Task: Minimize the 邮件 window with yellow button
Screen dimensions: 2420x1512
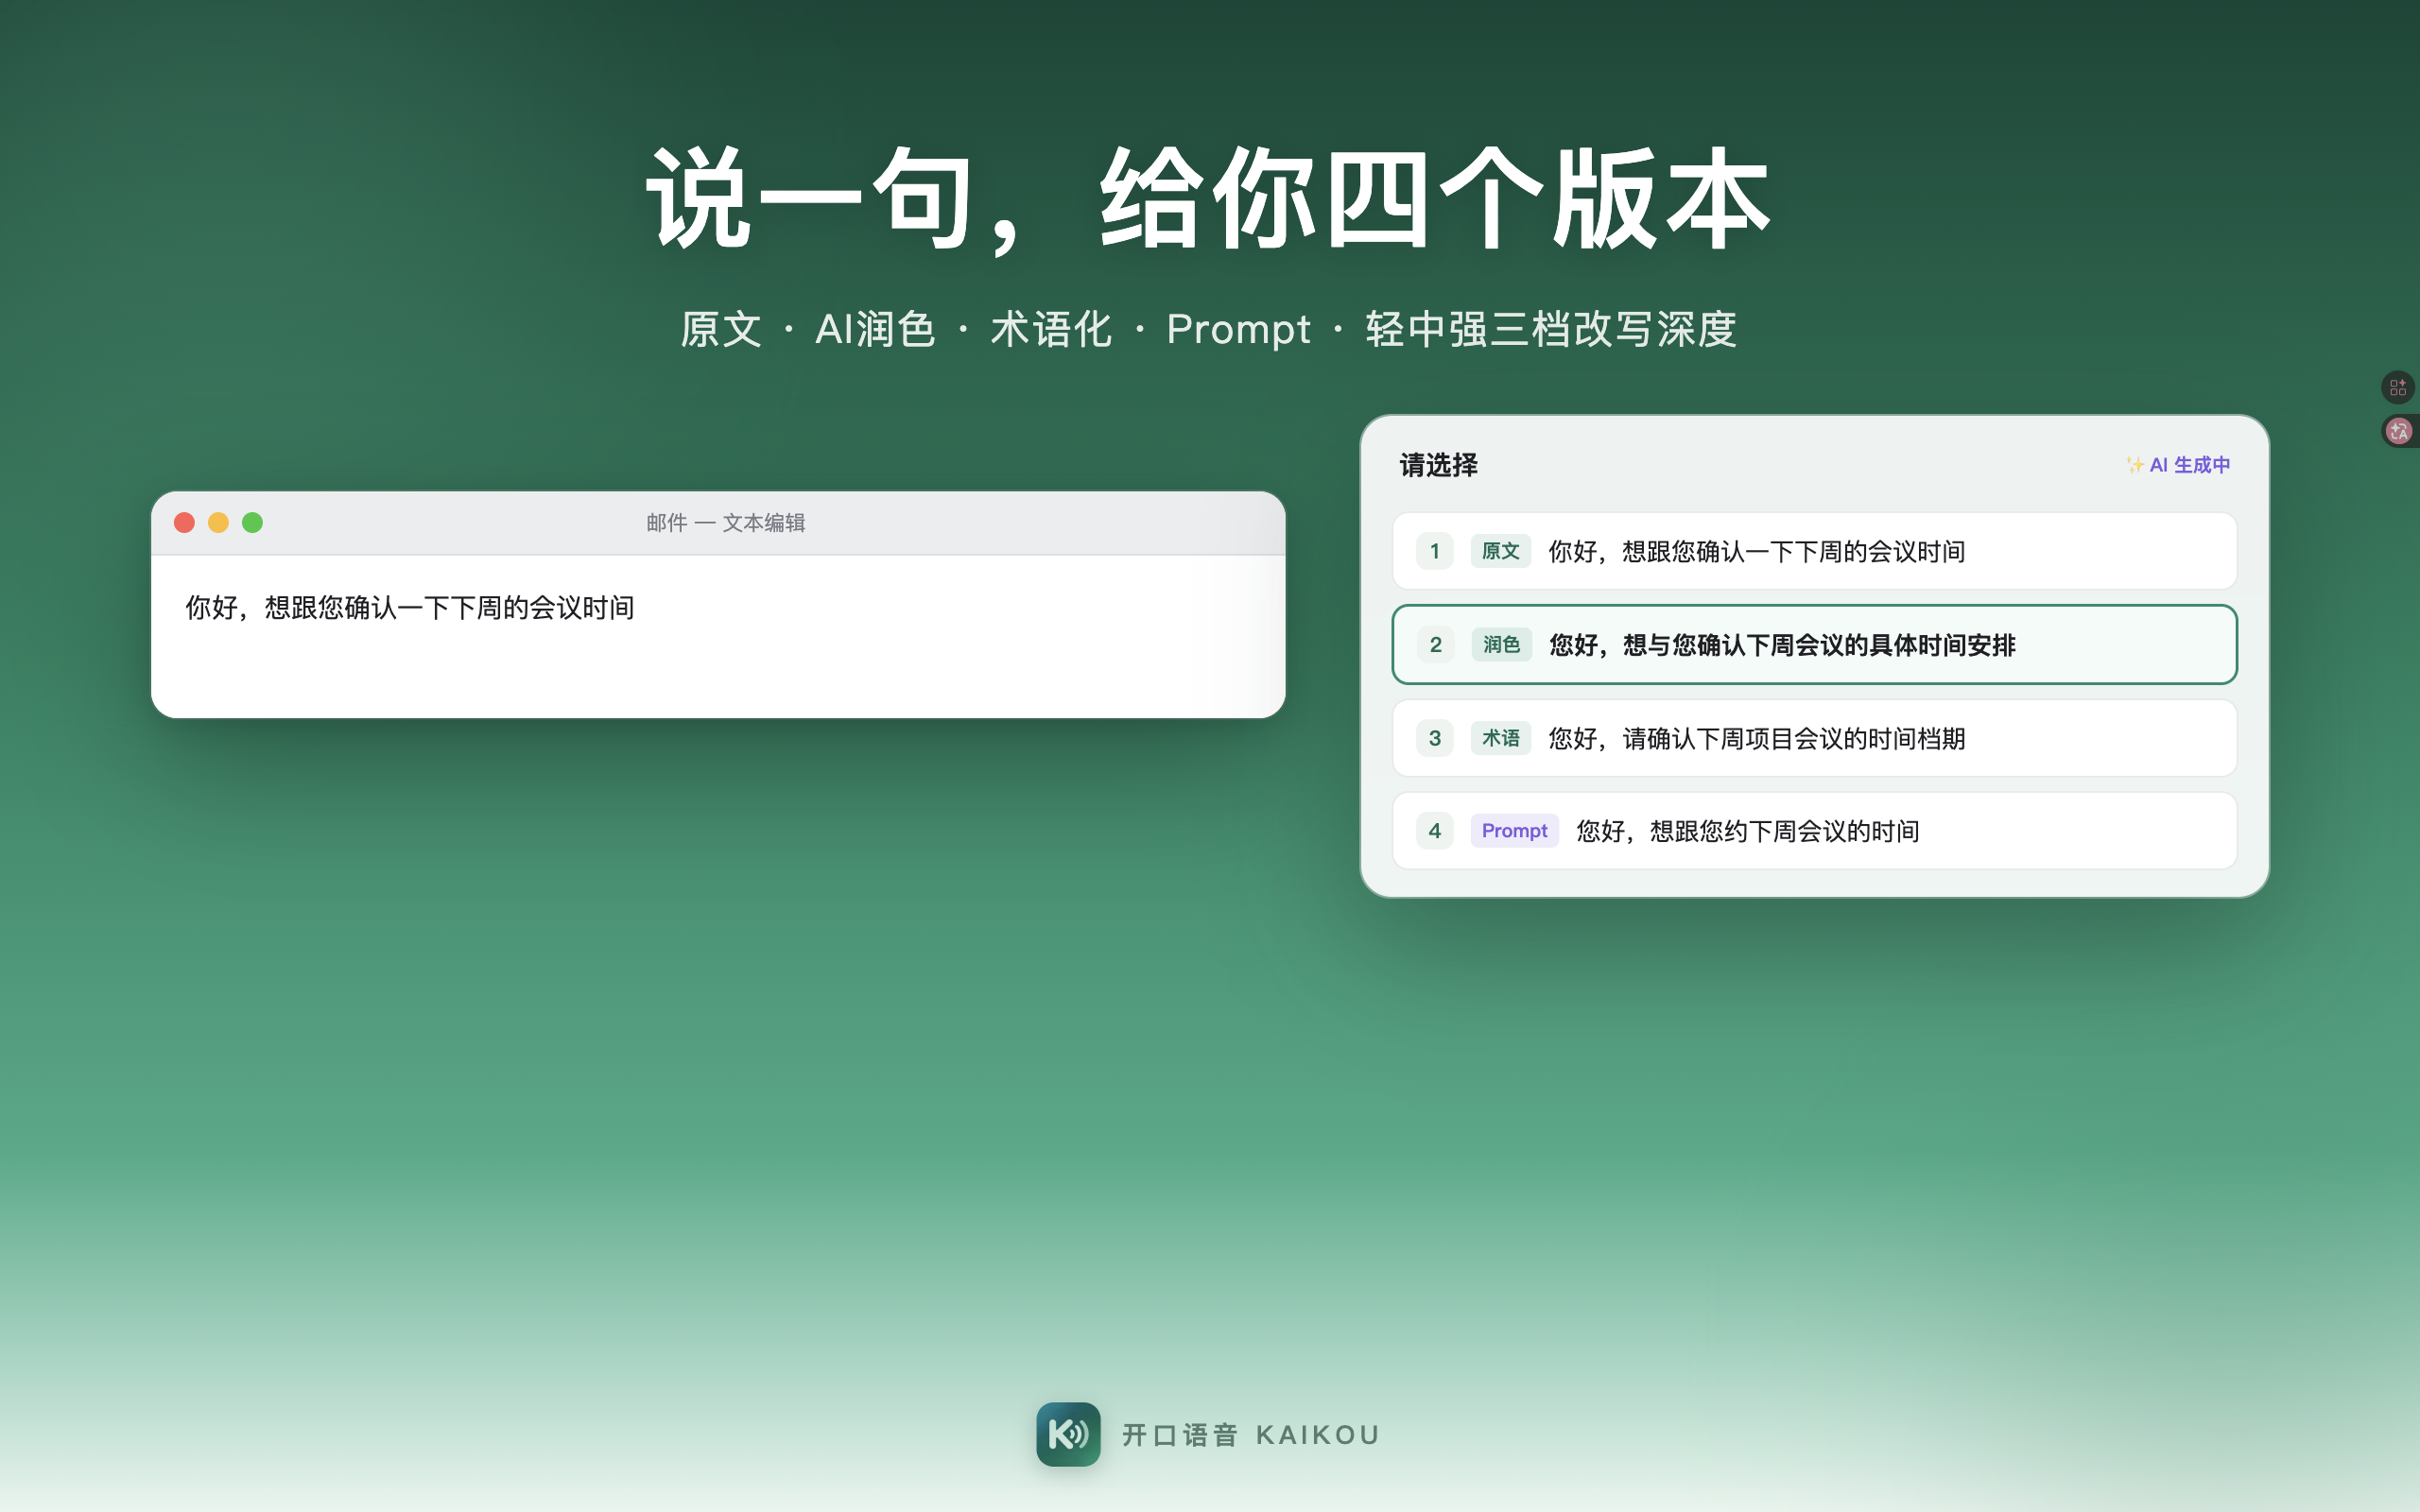Action: pos(218,523)
